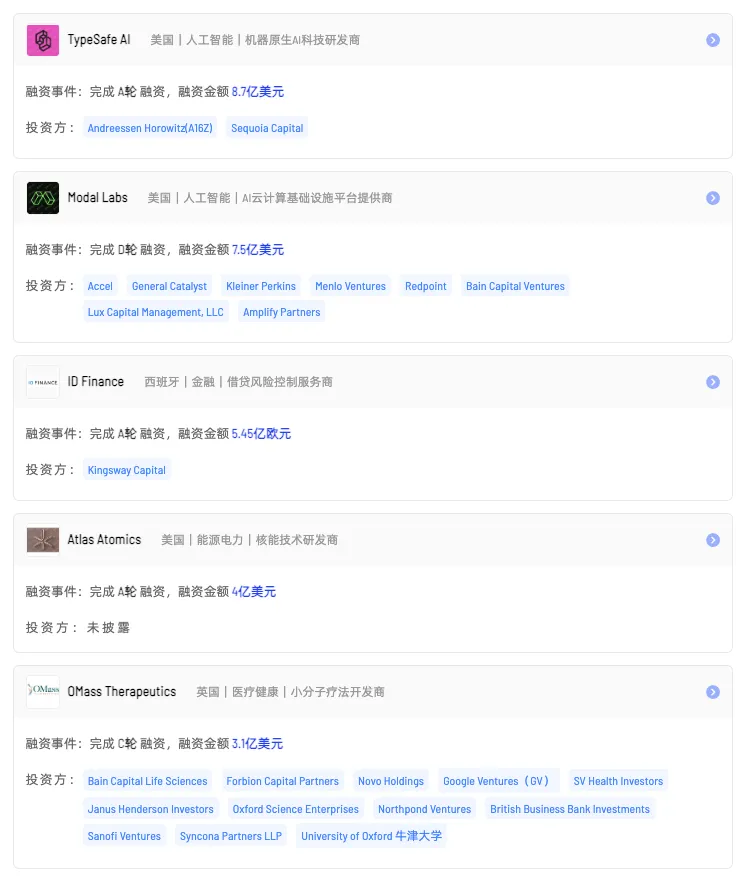Open OMass Therapeutics details arrow
Image resolution: width=743 pixels, height=879 pixels.
pyautogui.click(x=713, y=692)
